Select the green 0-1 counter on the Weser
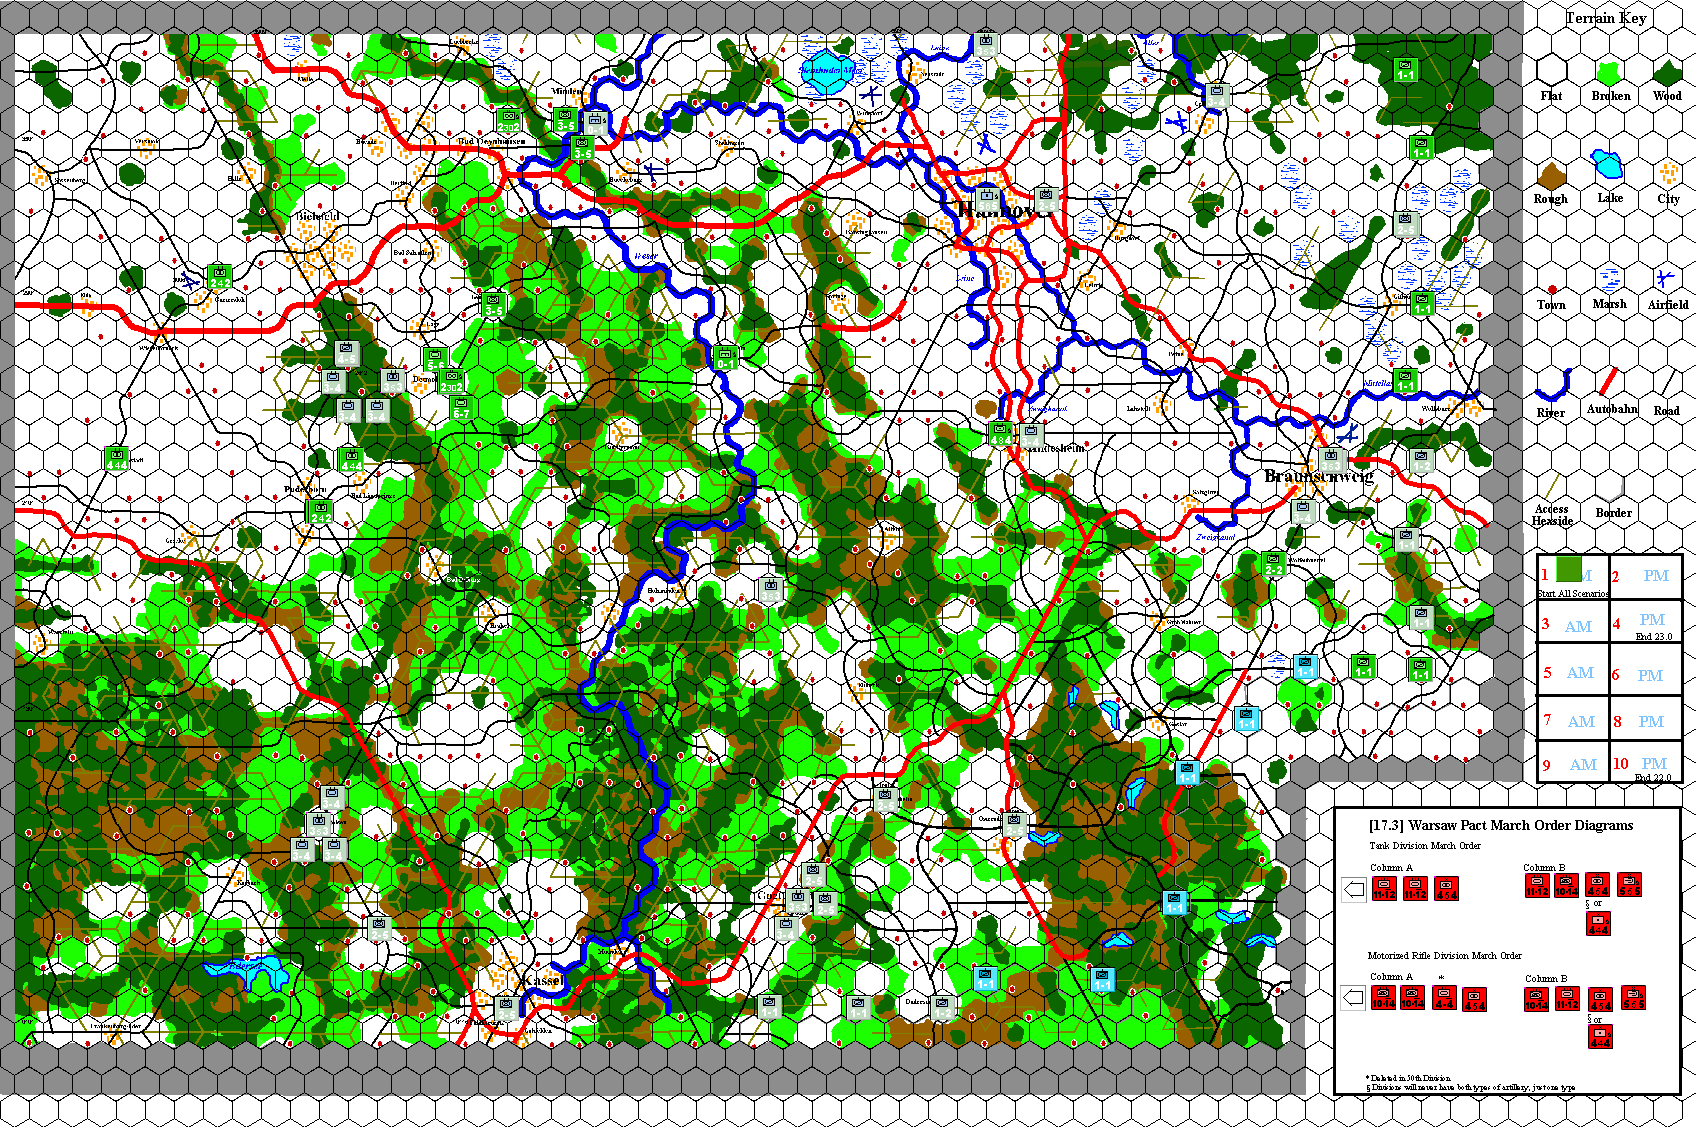 (x=725, y=357)
